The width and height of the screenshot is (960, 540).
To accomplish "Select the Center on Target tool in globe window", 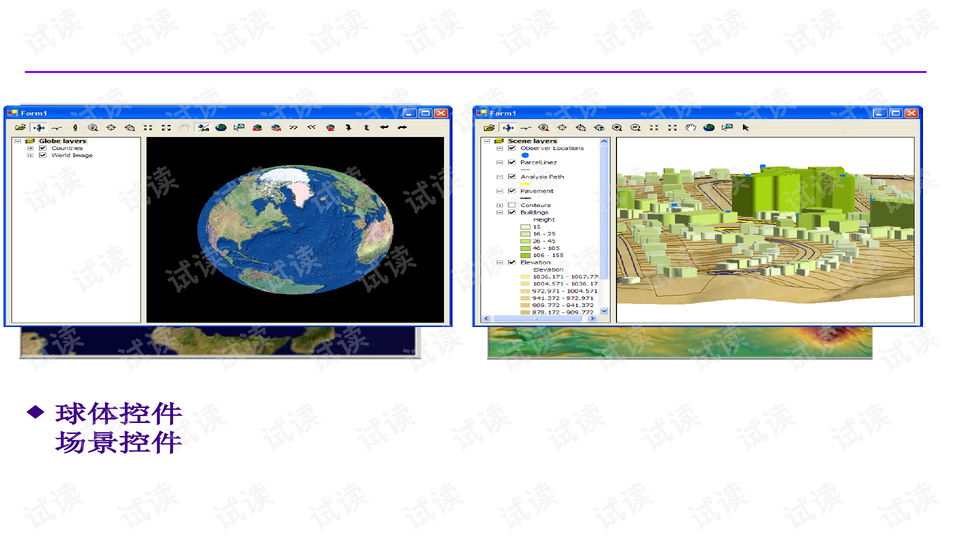I will [x=111, y=127].
